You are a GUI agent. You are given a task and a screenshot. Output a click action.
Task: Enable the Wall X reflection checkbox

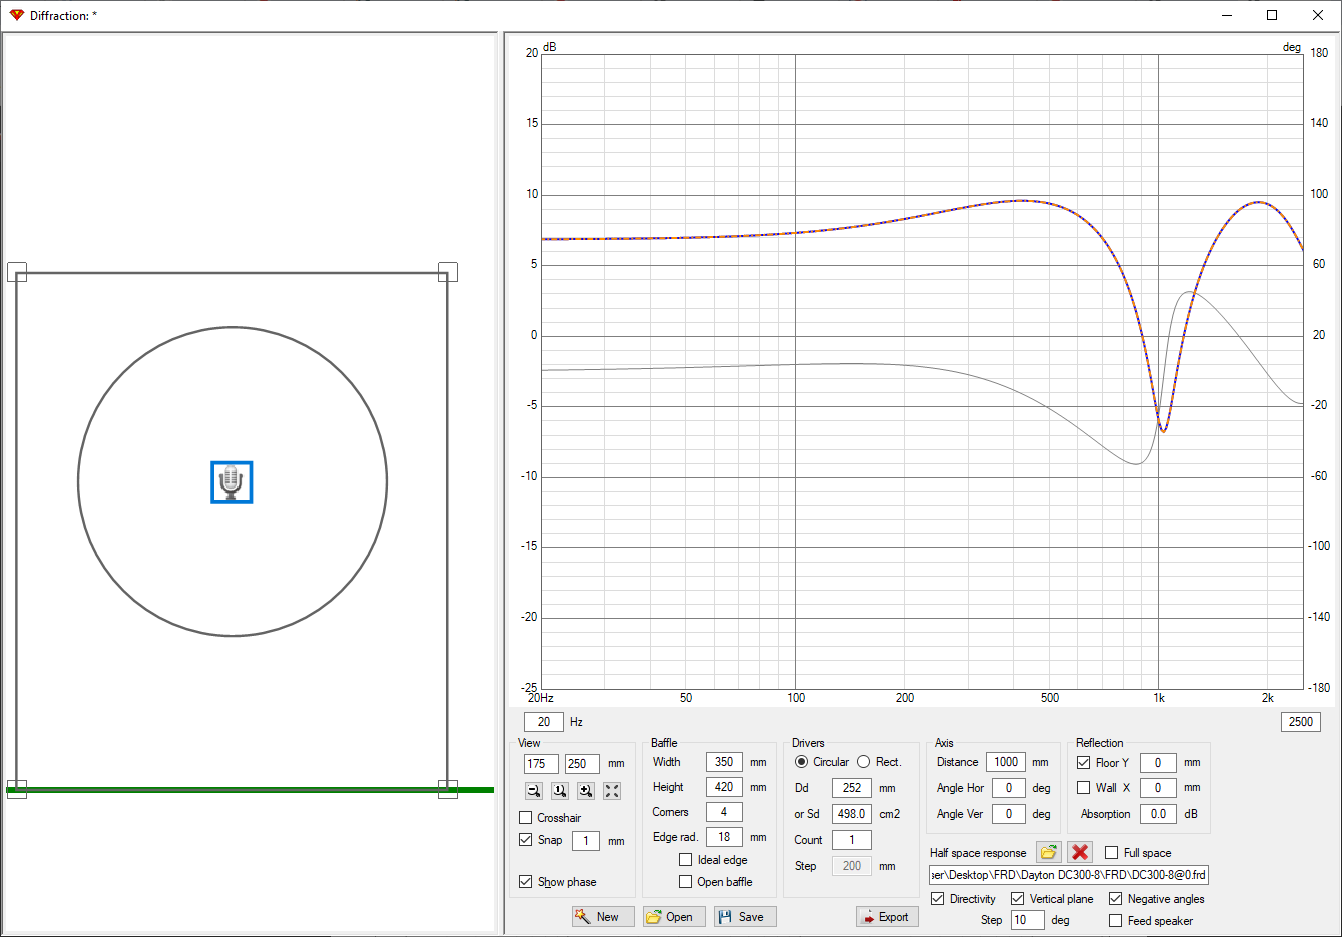tap(1084, 788)
